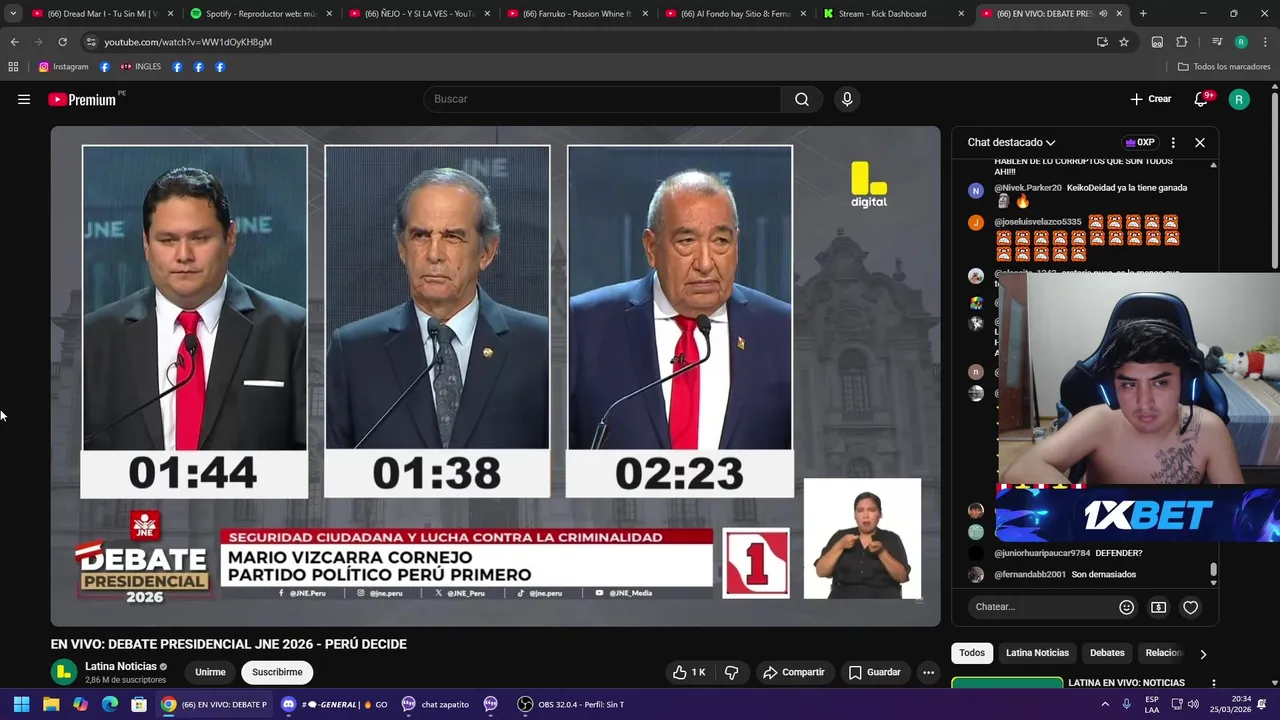Open the apps grid in bookmarks bar

coord(13,67)
